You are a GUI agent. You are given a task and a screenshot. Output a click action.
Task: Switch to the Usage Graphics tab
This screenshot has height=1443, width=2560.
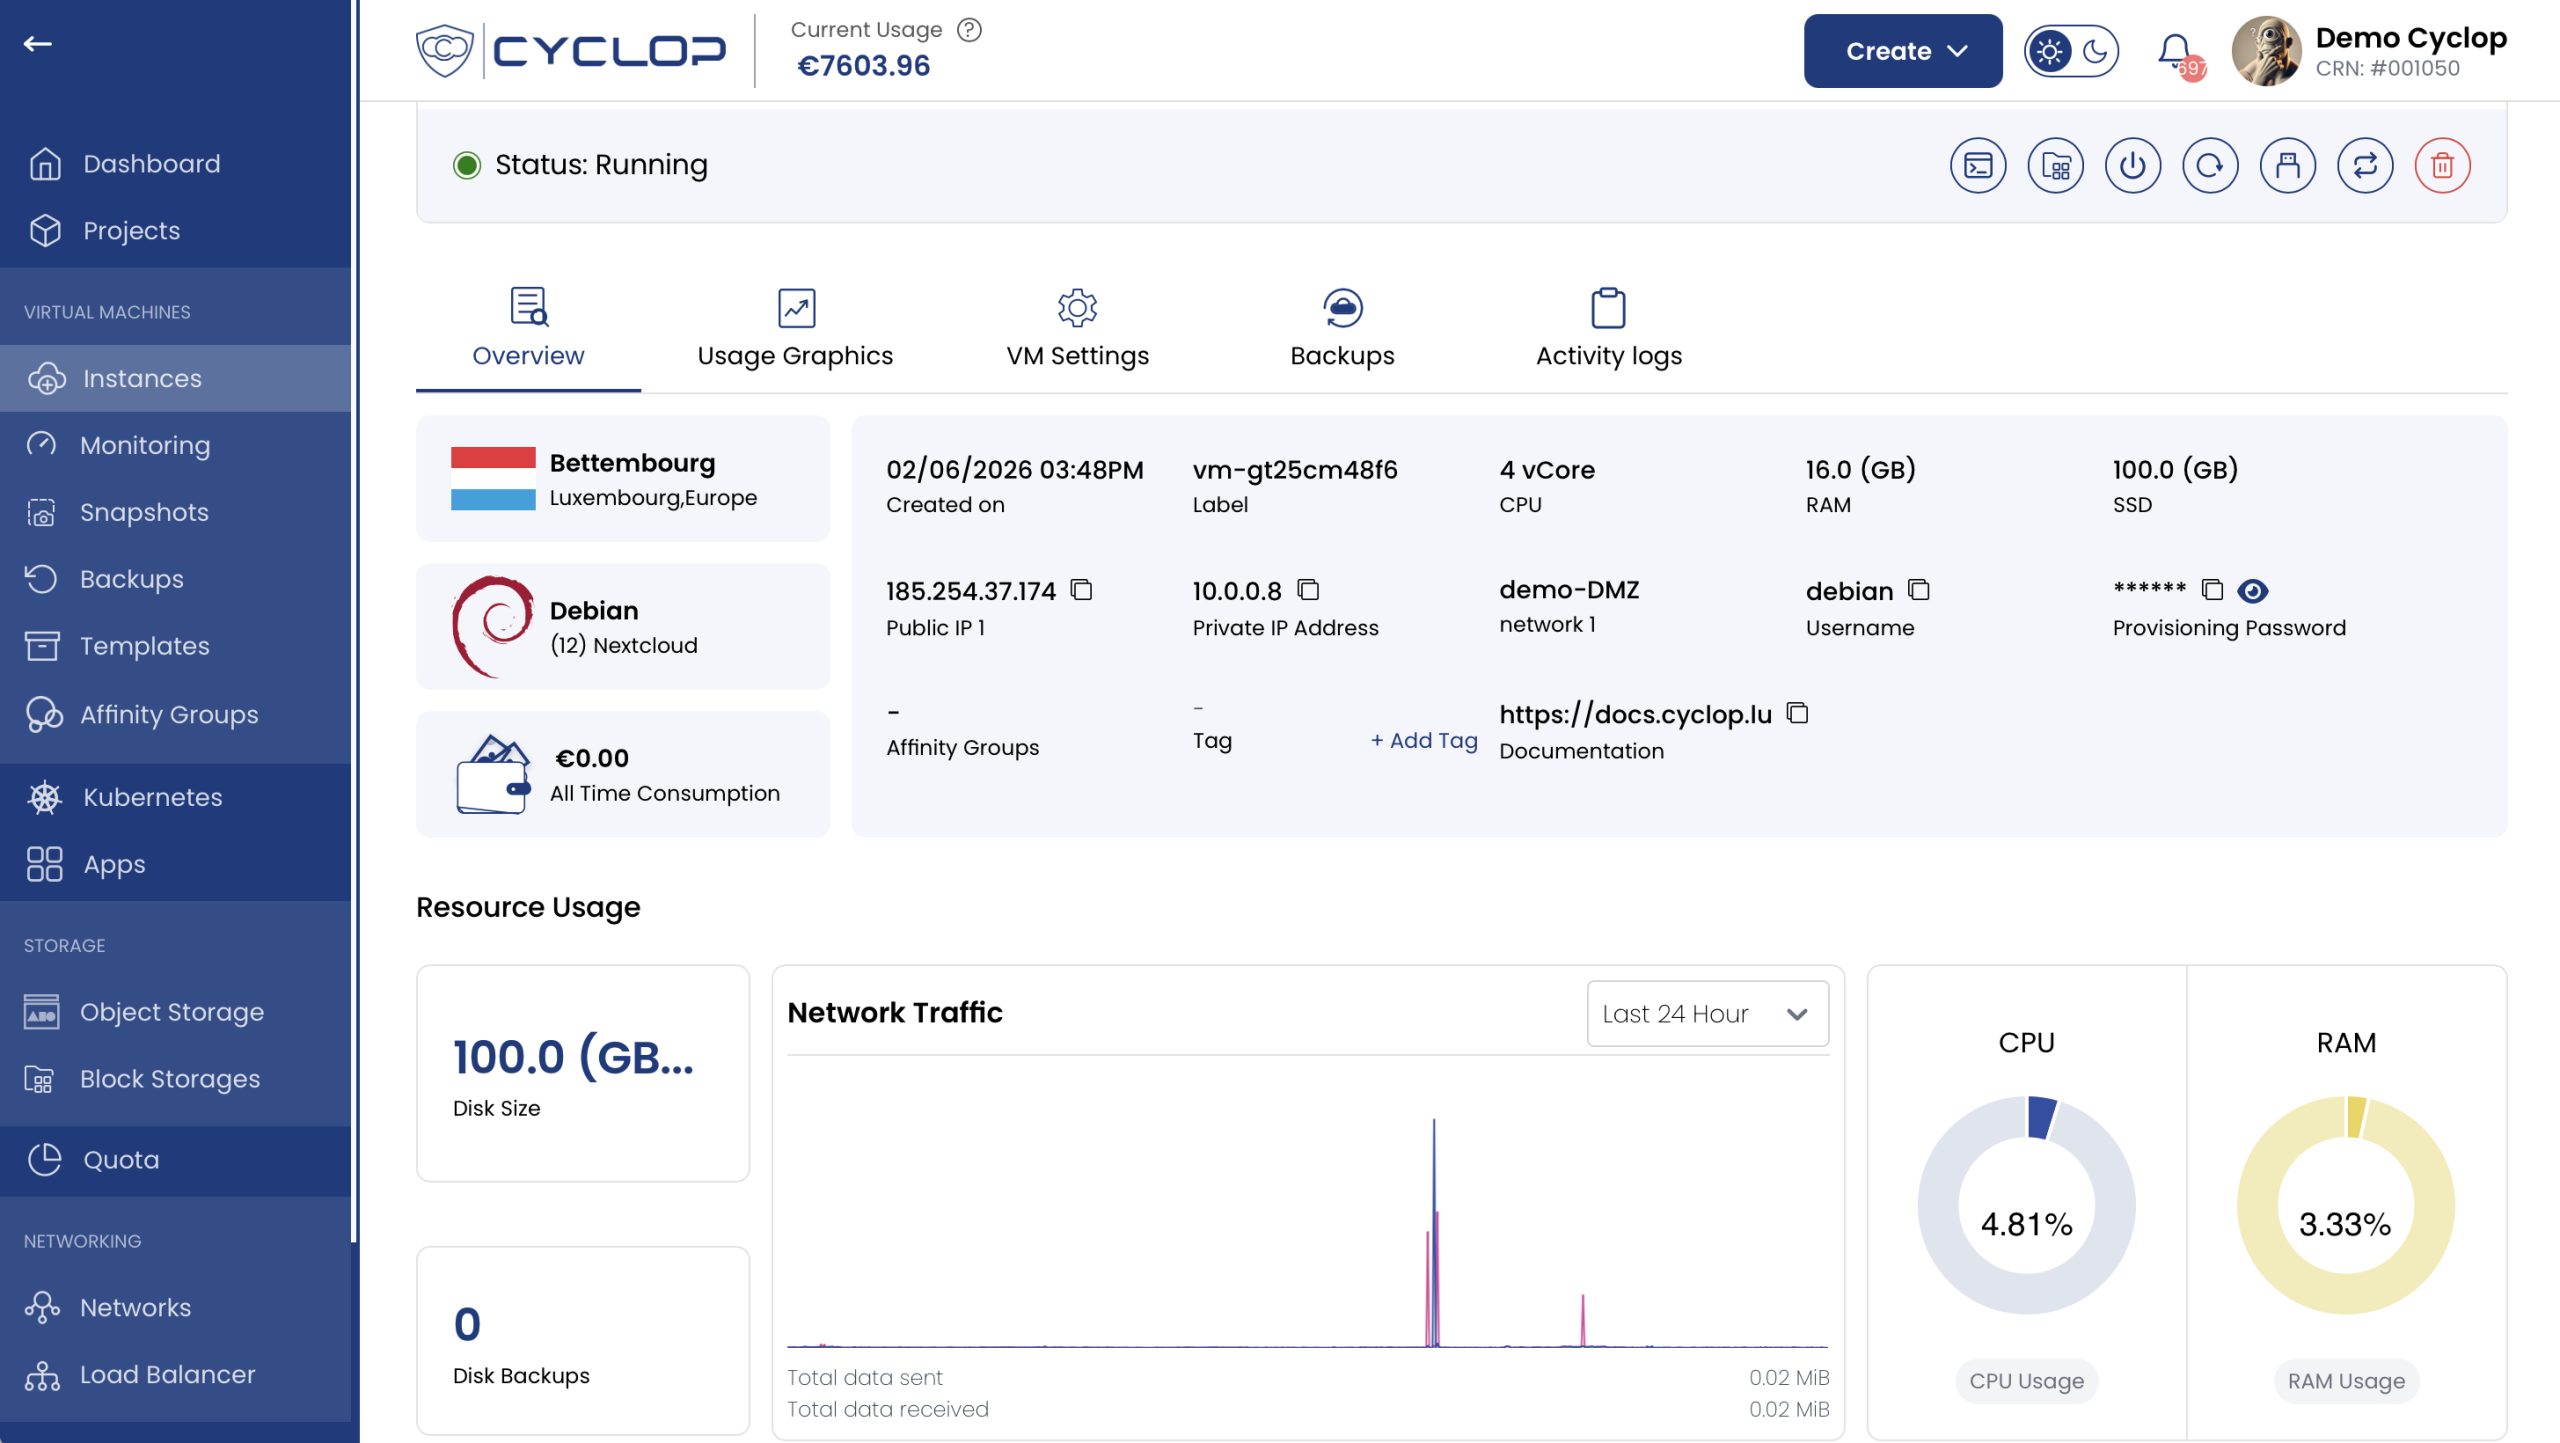click(x=794, y=328)
